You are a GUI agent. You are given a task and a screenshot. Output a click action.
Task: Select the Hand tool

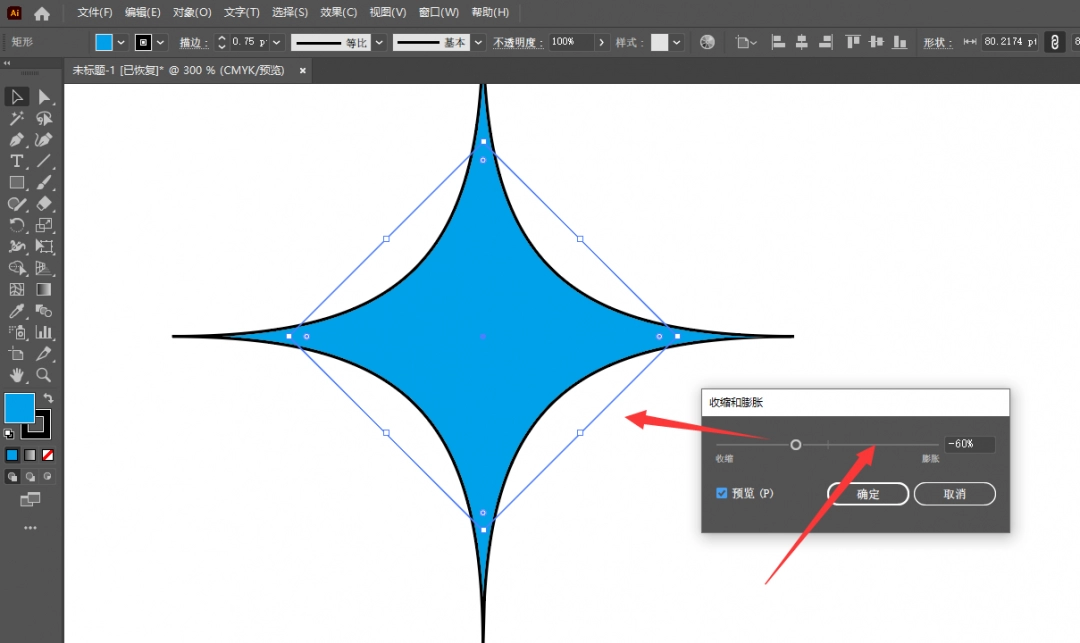17,375
